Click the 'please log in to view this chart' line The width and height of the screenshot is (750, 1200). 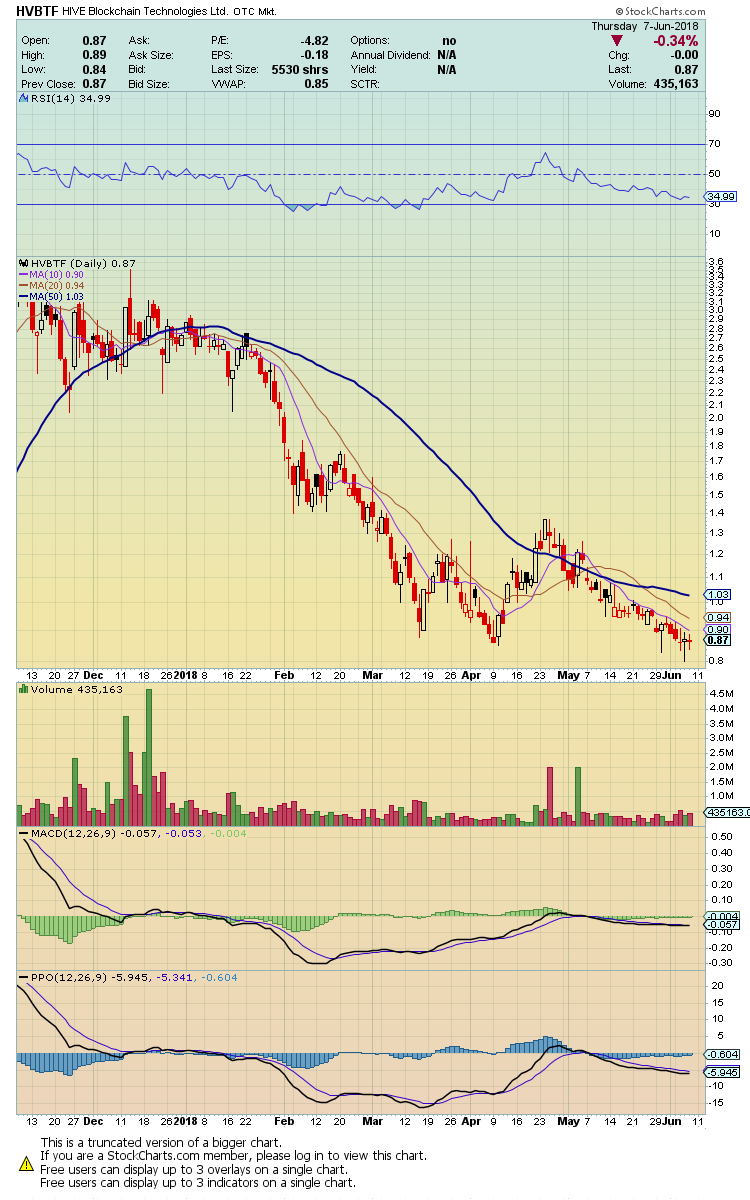coord(234,1156)
